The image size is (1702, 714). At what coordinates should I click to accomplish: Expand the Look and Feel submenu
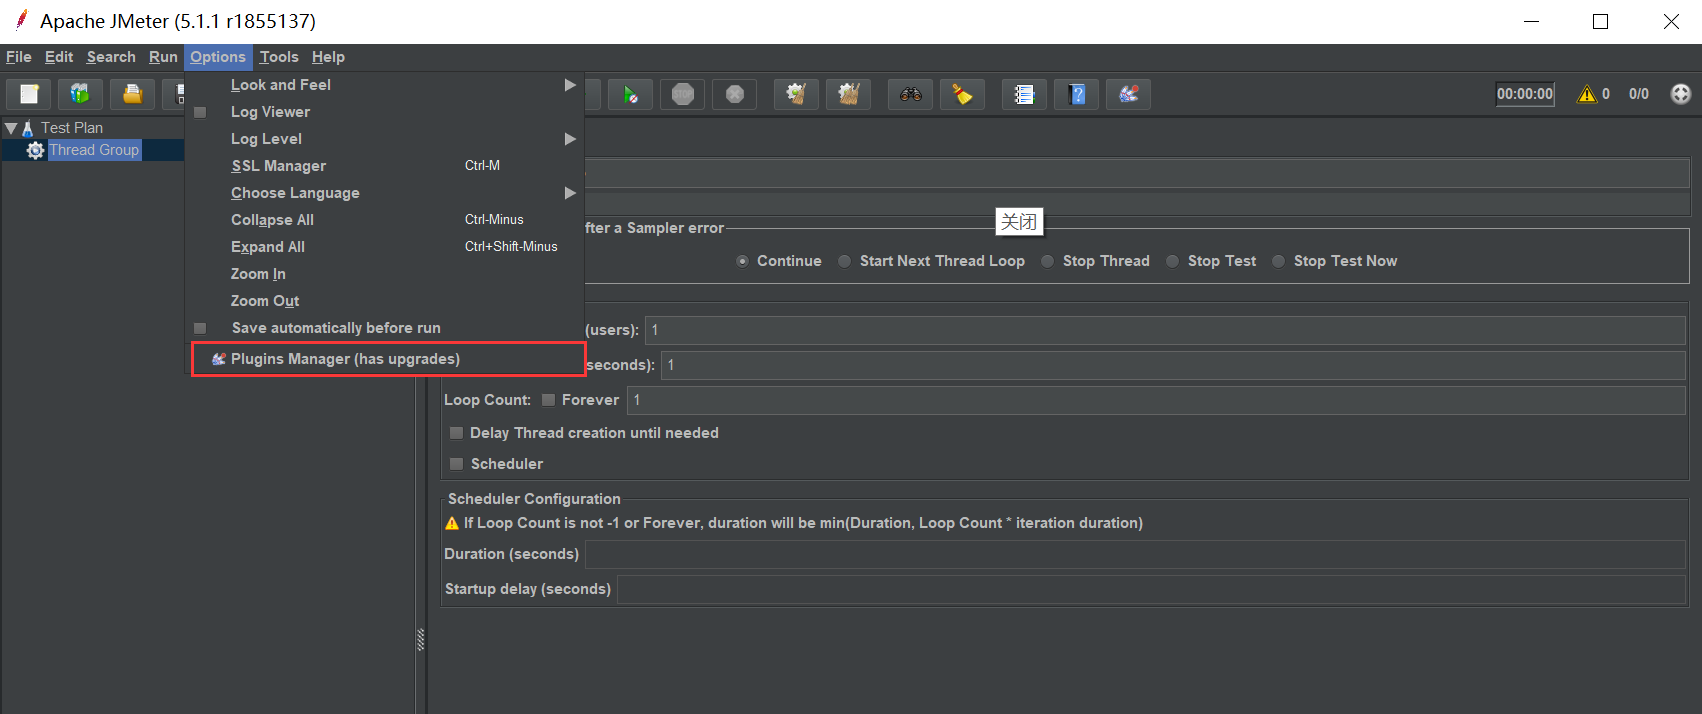click(385, 85)
